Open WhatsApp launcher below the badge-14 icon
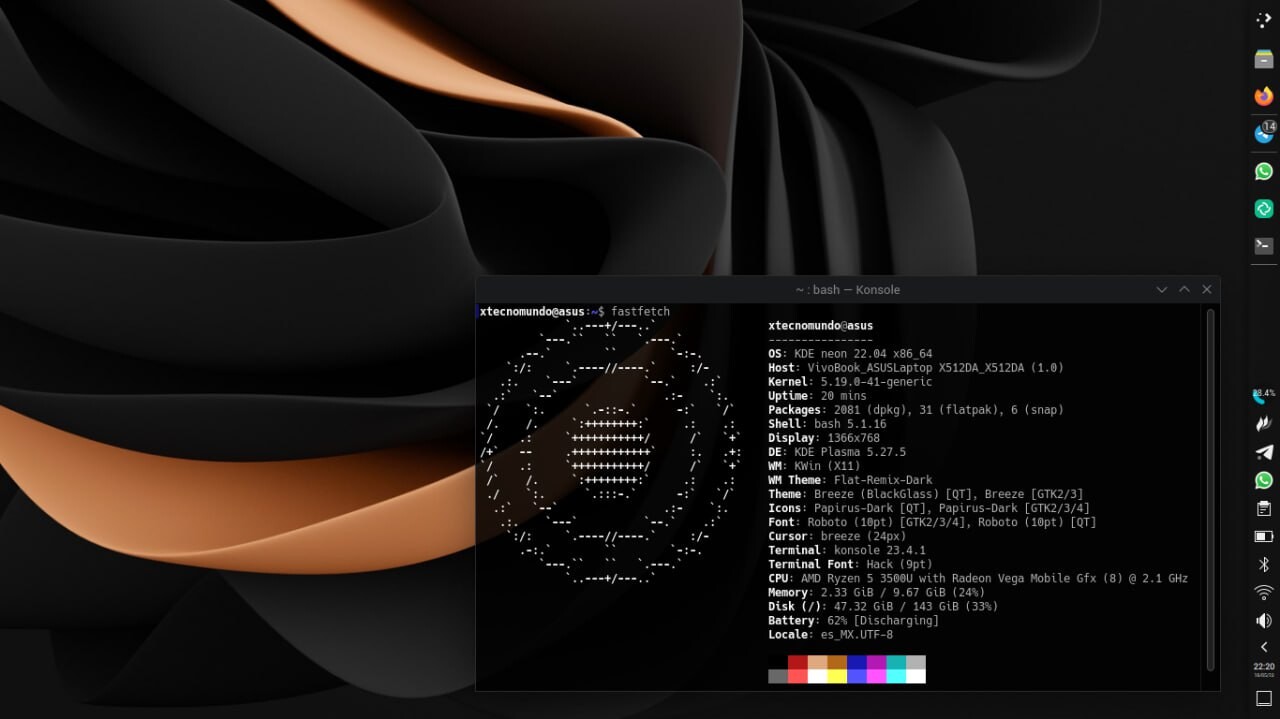This screenshot has height=719, width=1280. pos(1264,171)
